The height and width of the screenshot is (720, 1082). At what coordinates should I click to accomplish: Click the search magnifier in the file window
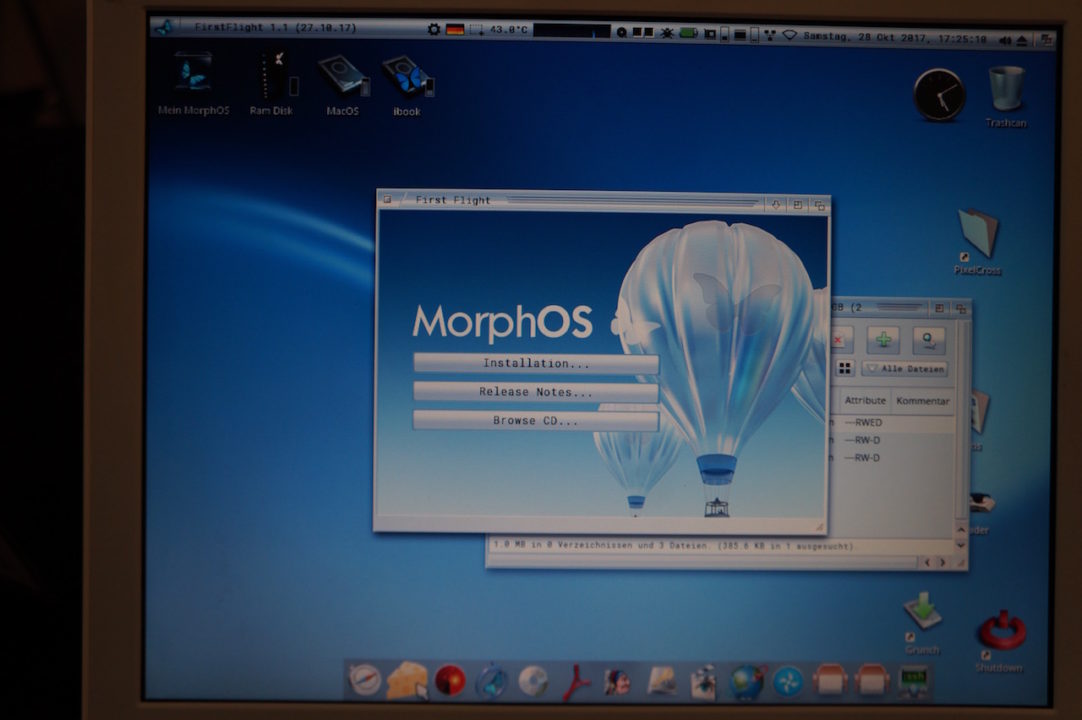click(x=929, y=340)
